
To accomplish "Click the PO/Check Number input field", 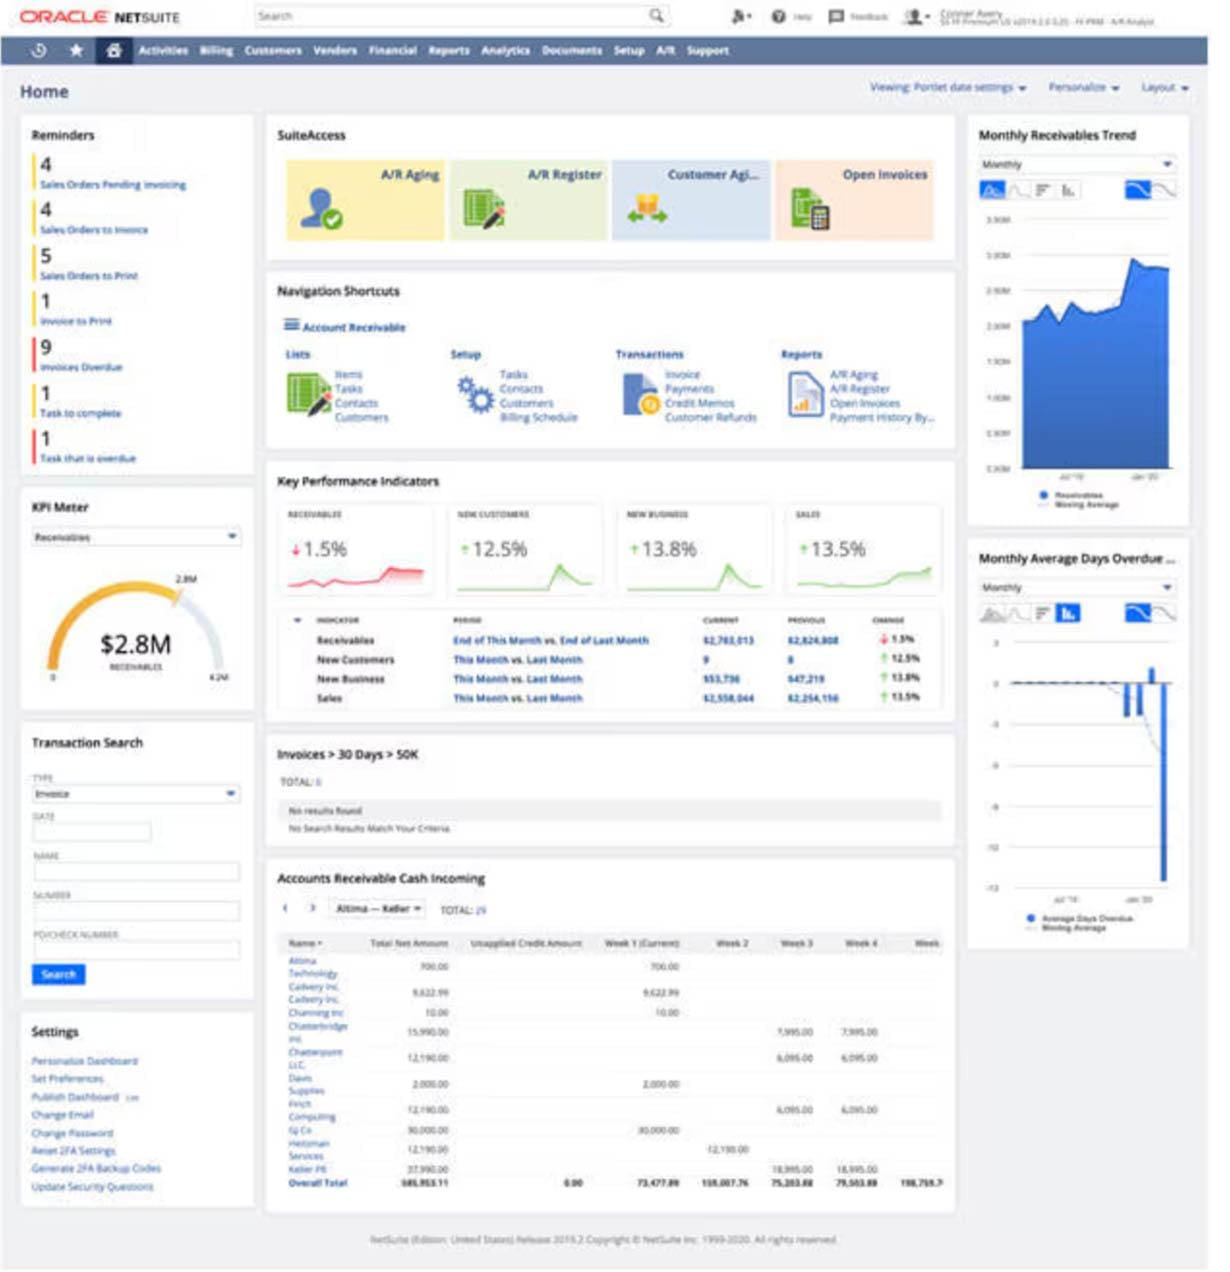I will (x=136, y=950).
